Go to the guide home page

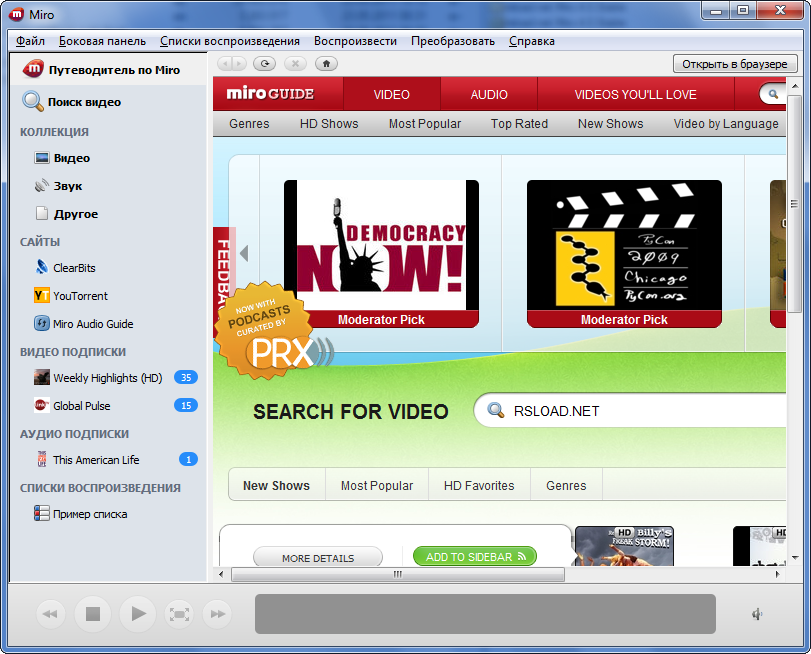coord(326,64)
